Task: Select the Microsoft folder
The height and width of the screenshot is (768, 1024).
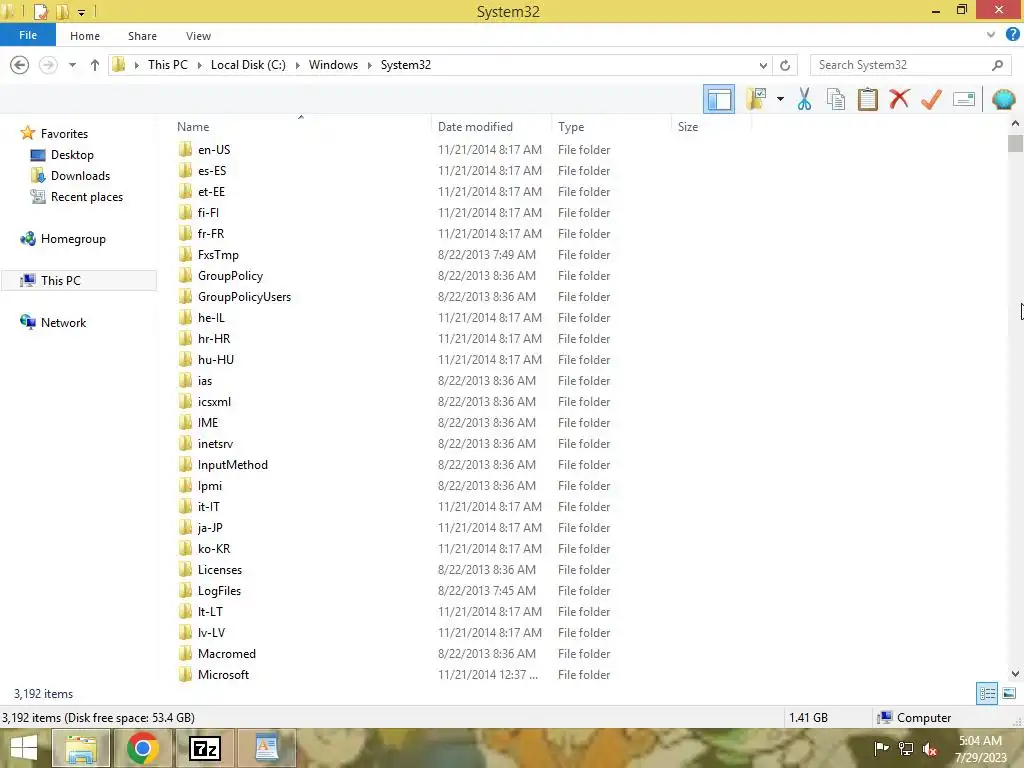Action: (x=223, y=675)
